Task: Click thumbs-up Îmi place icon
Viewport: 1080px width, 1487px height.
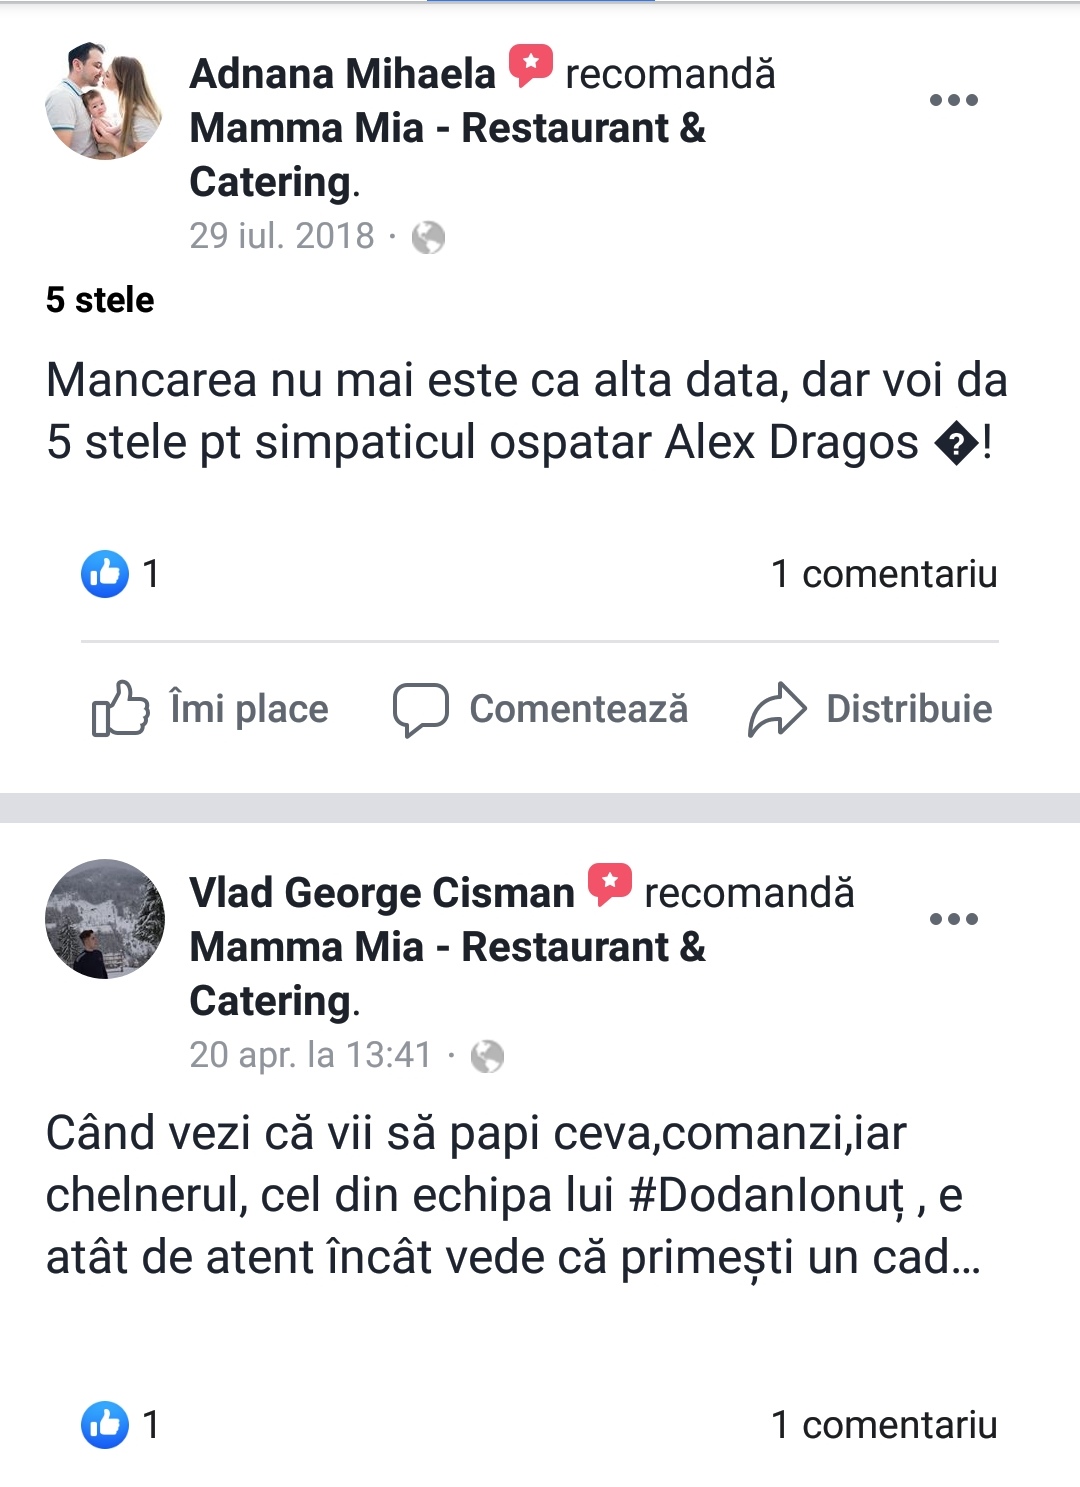Action: (120, 709)
